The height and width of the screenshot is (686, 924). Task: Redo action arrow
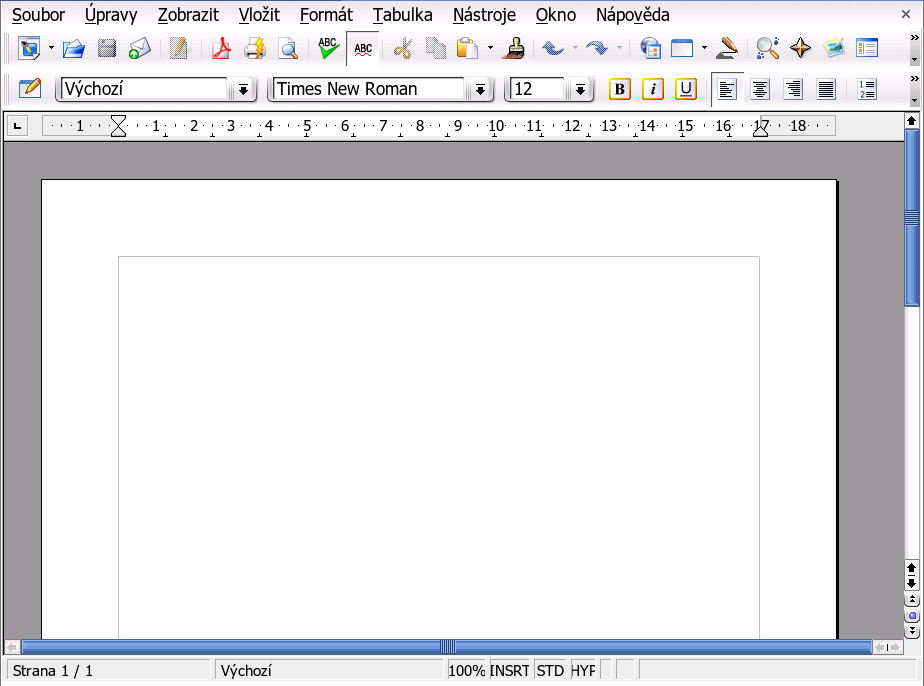[597, 48]
